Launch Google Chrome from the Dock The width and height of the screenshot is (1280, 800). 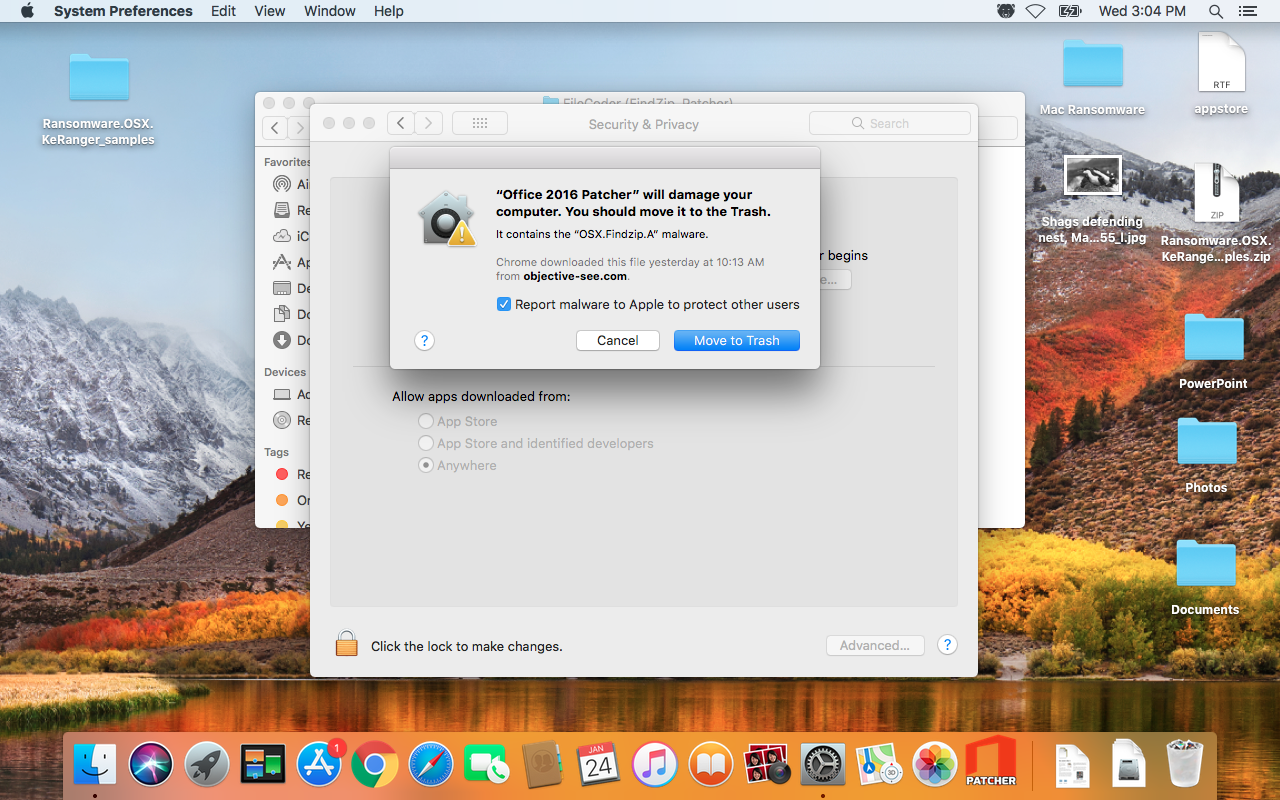(x=375, y=765)
